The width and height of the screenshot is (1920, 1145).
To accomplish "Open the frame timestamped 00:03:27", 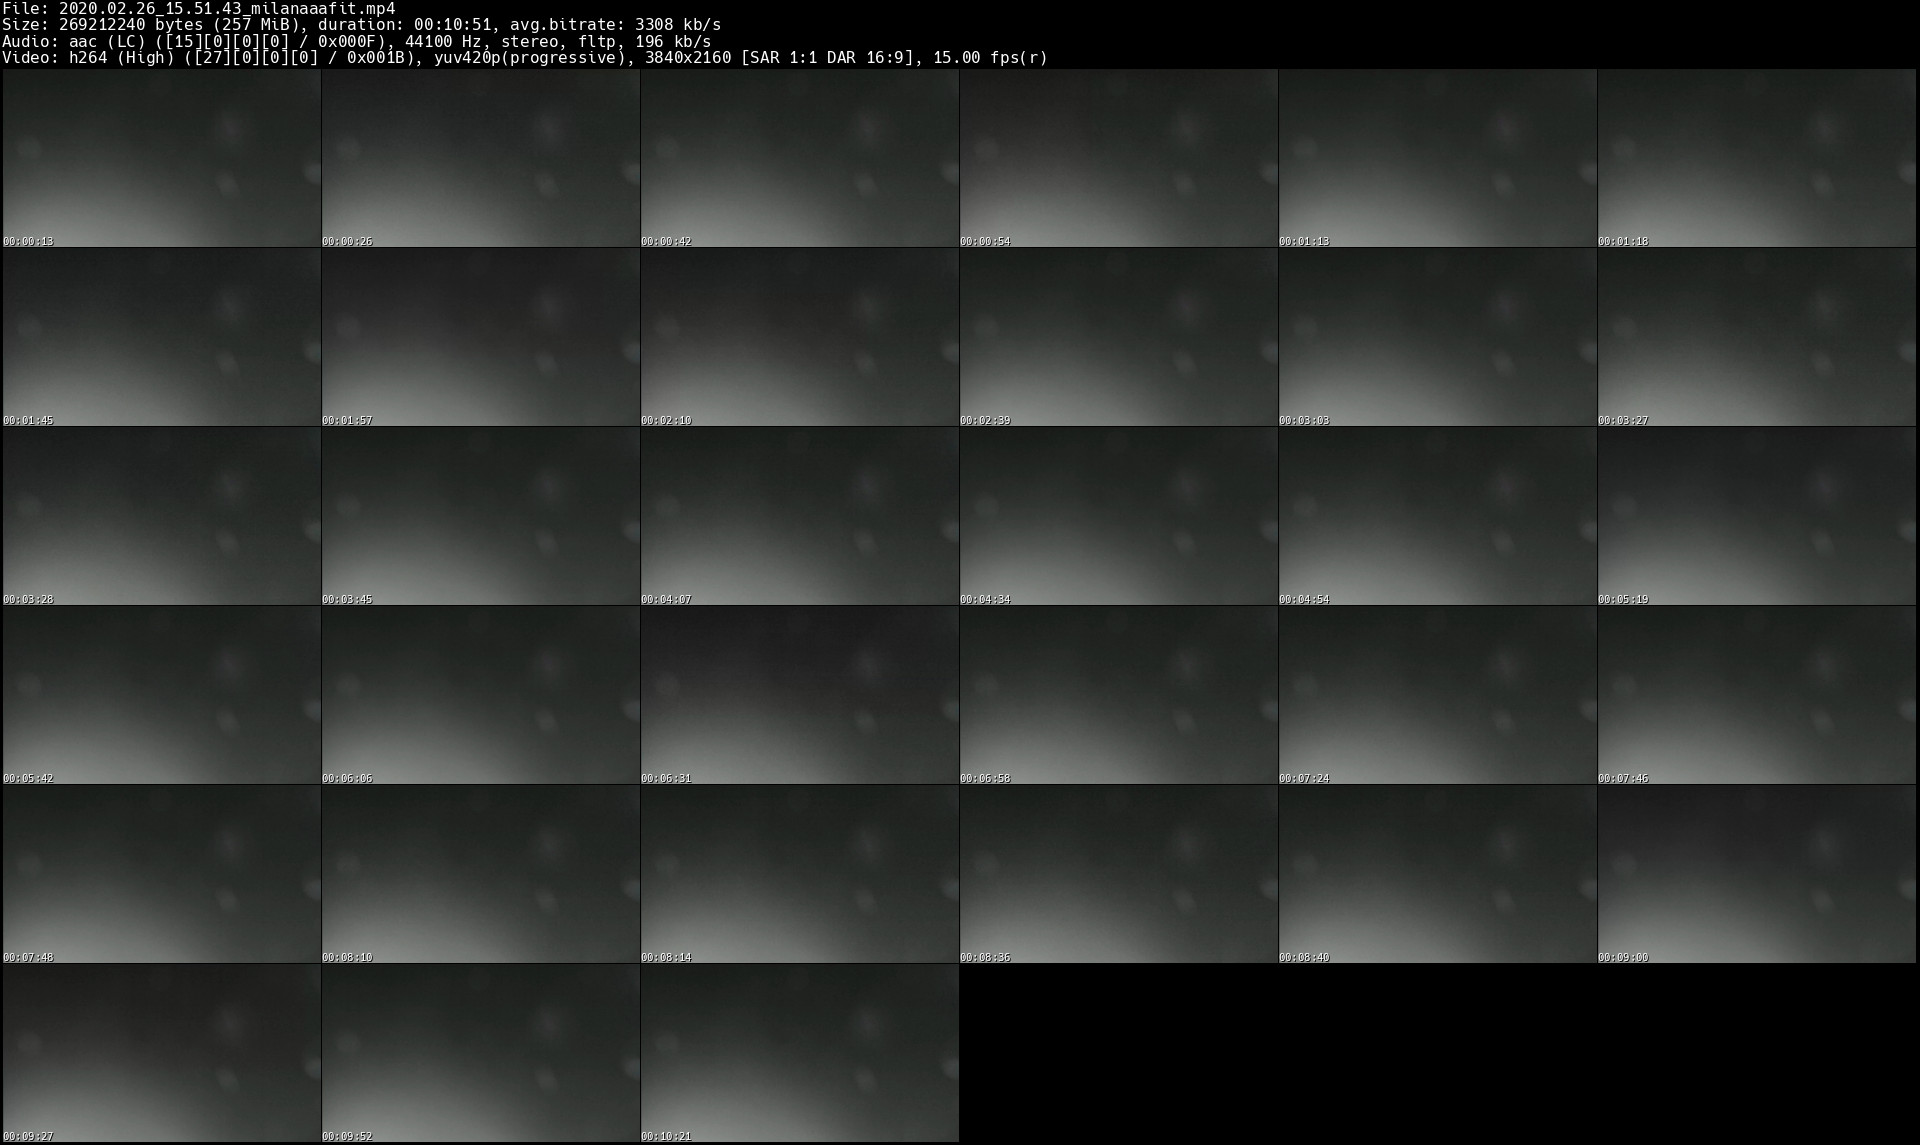I will tap(1756, 337).
